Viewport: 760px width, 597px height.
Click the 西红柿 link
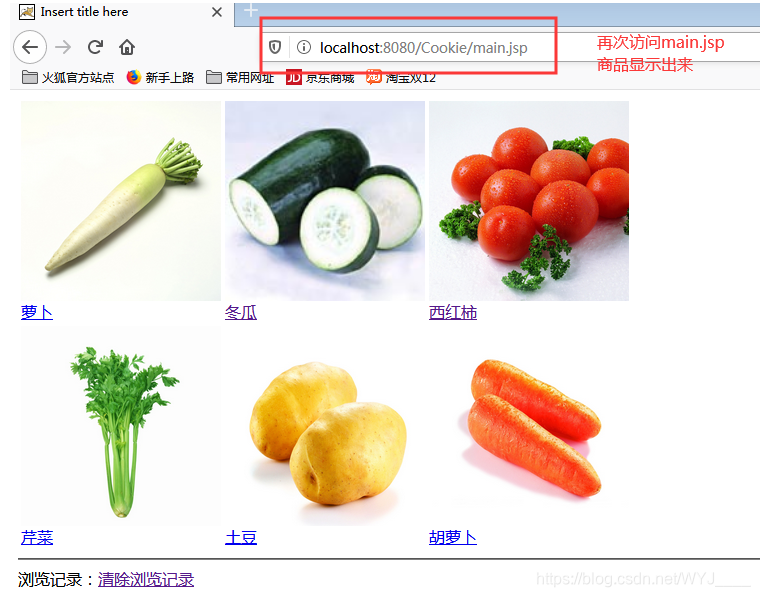[453, 313]
